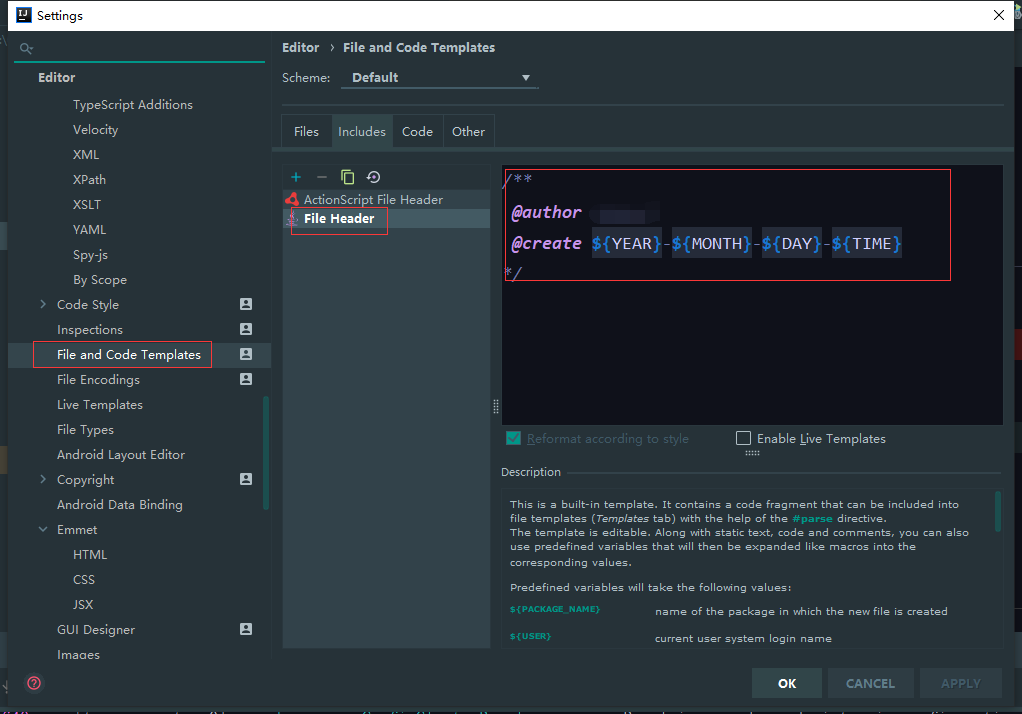Open Android Data Binding settings
Screen dimensions: 1022x714
coord(120,504)
